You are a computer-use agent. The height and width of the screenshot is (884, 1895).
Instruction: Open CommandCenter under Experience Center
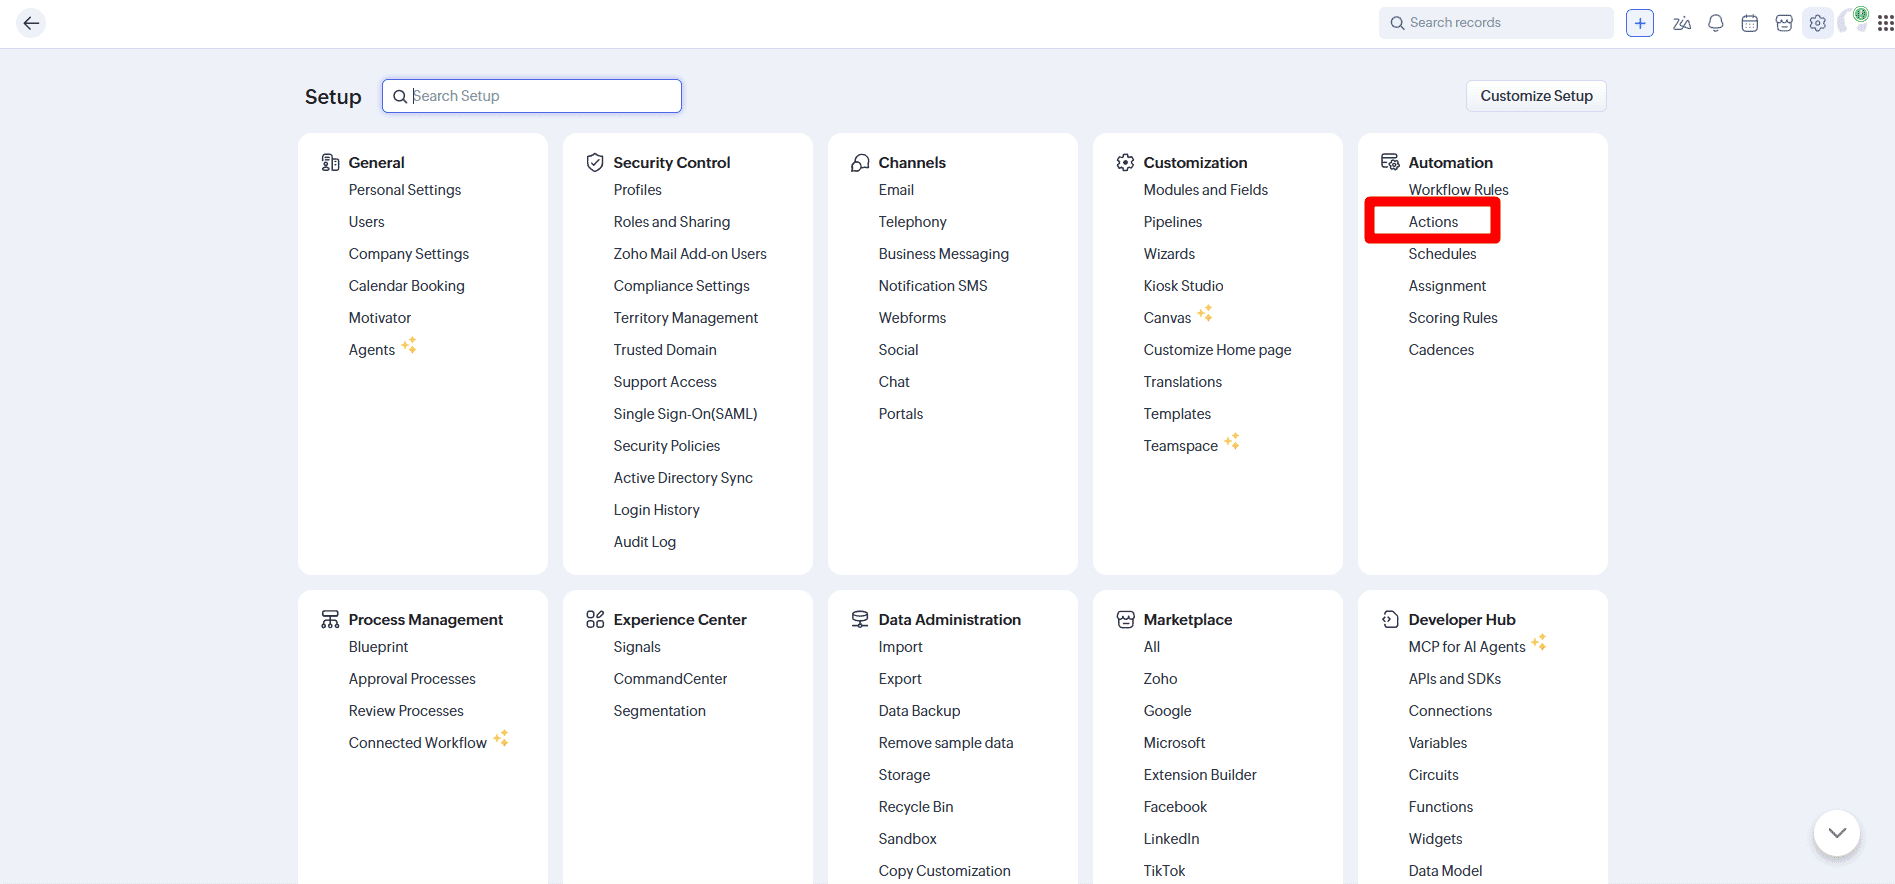click(670, 679)
